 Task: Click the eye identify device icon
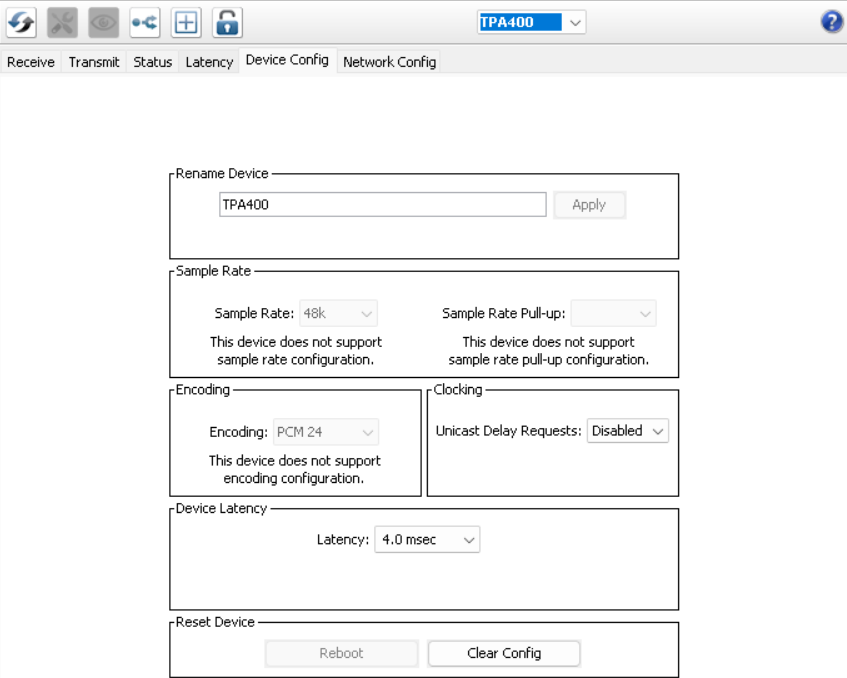pyautogui.click(x=103, y=22)
